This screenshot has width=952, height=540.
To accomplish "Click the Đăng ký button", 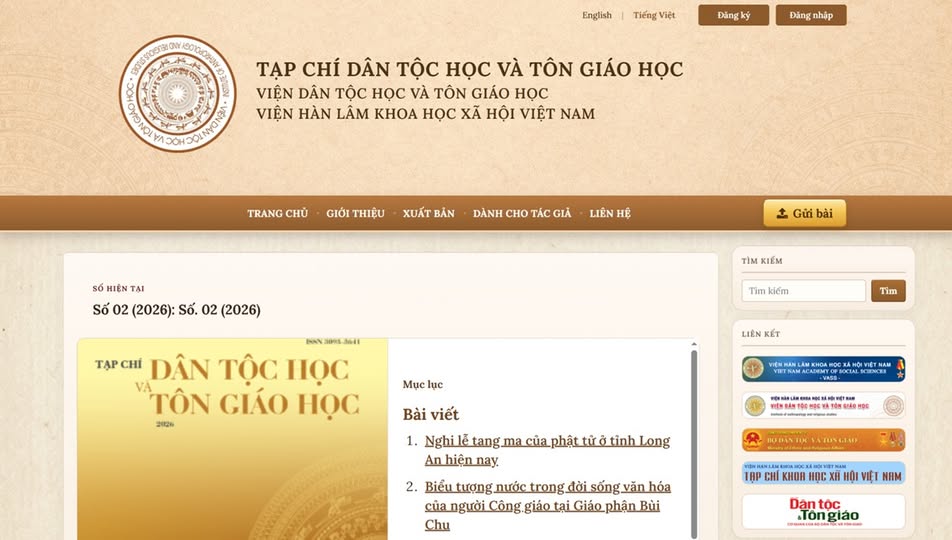I will [733, 15].
